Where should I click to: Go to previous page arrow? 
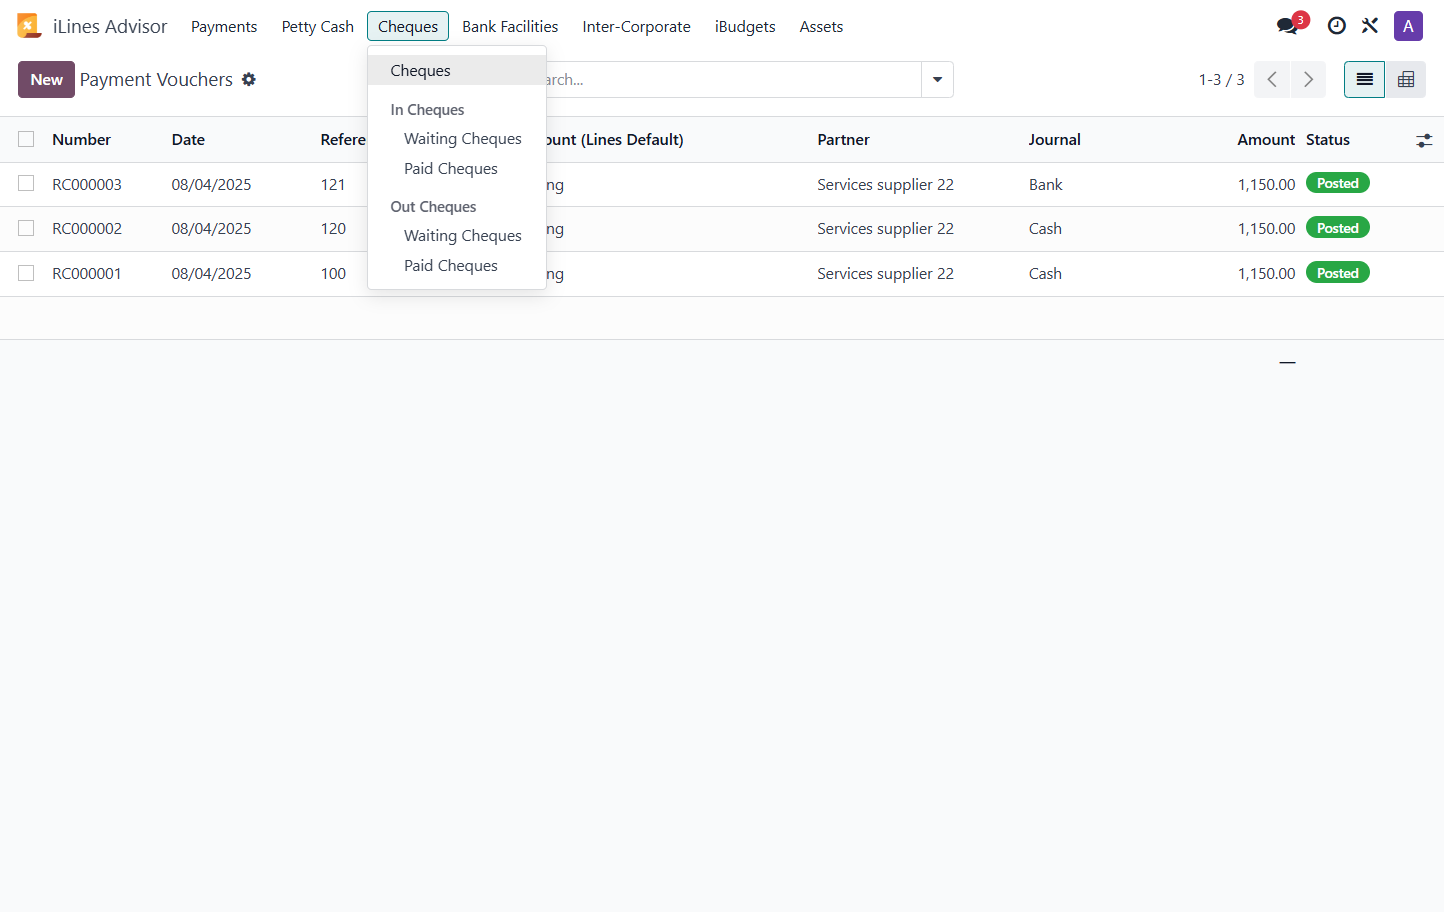(1272, 80)
